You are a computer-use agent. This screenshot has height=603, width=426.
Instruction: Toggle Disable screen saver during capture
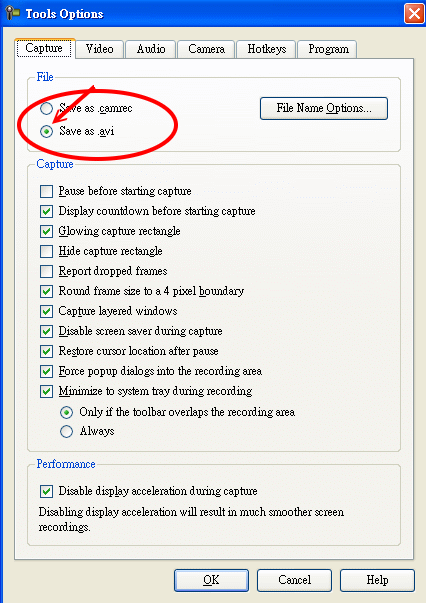pos(47,331)
